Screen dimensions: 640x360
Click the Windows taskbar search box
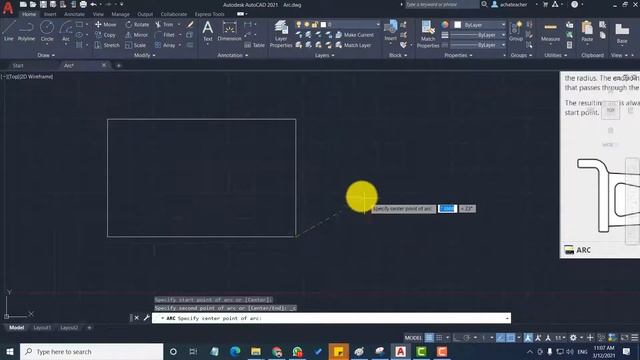[x=92, y=351]
